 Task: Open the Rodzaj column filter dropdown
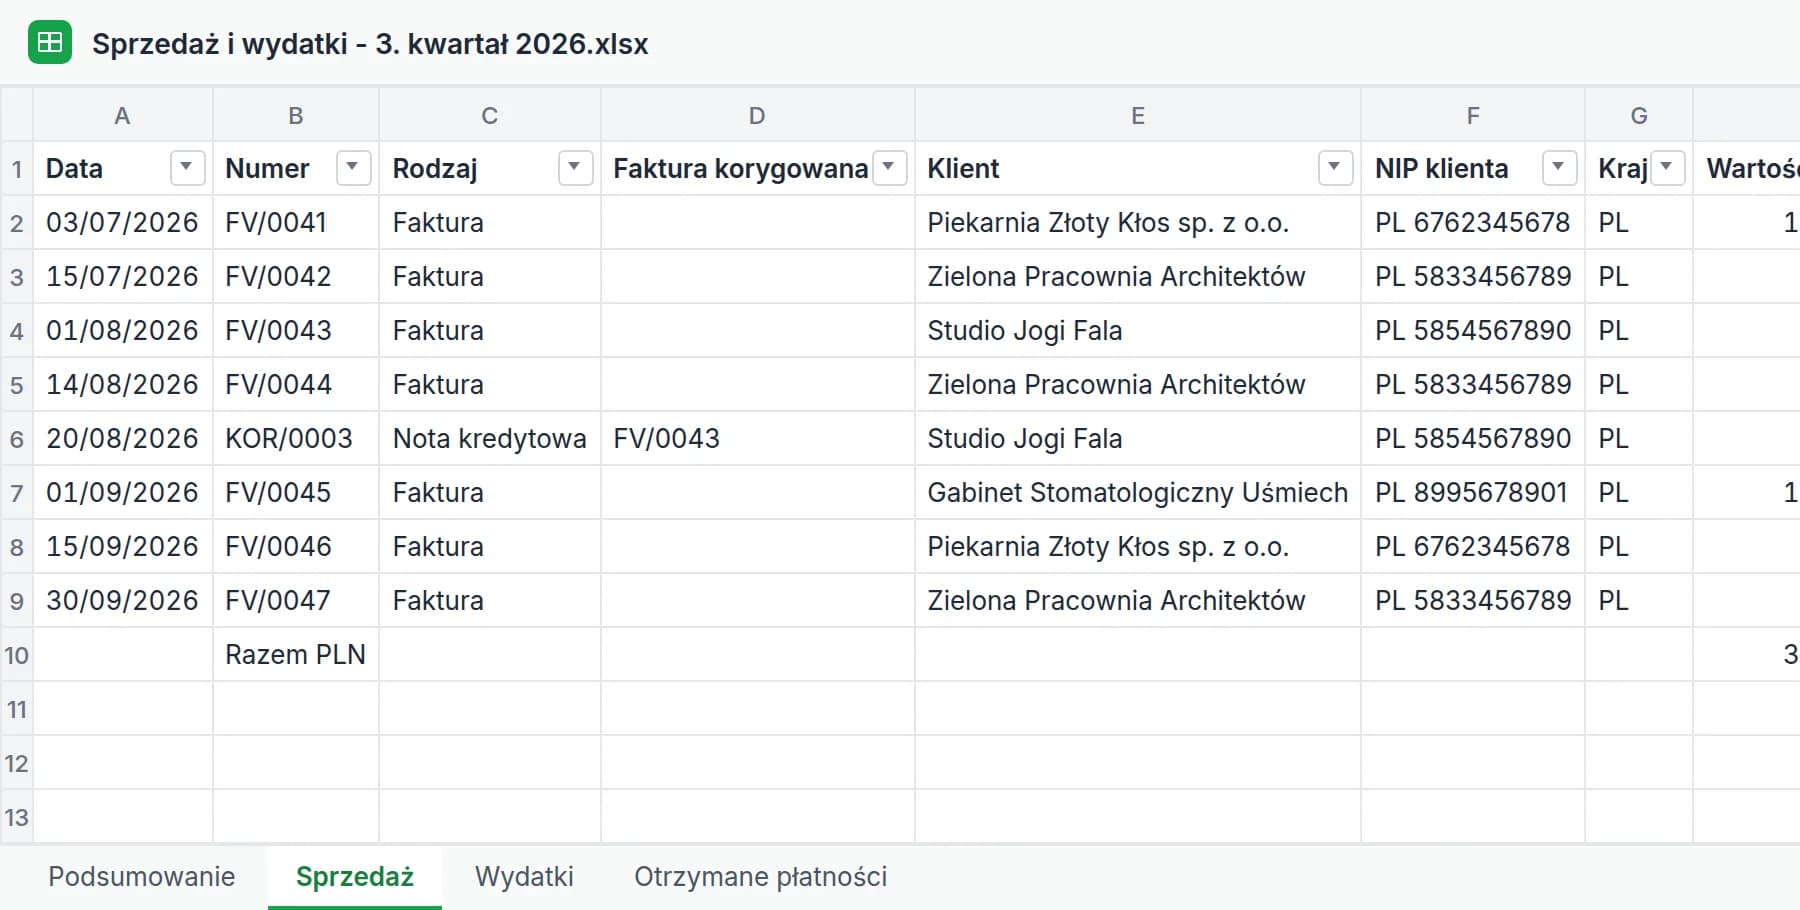(575, 168)
